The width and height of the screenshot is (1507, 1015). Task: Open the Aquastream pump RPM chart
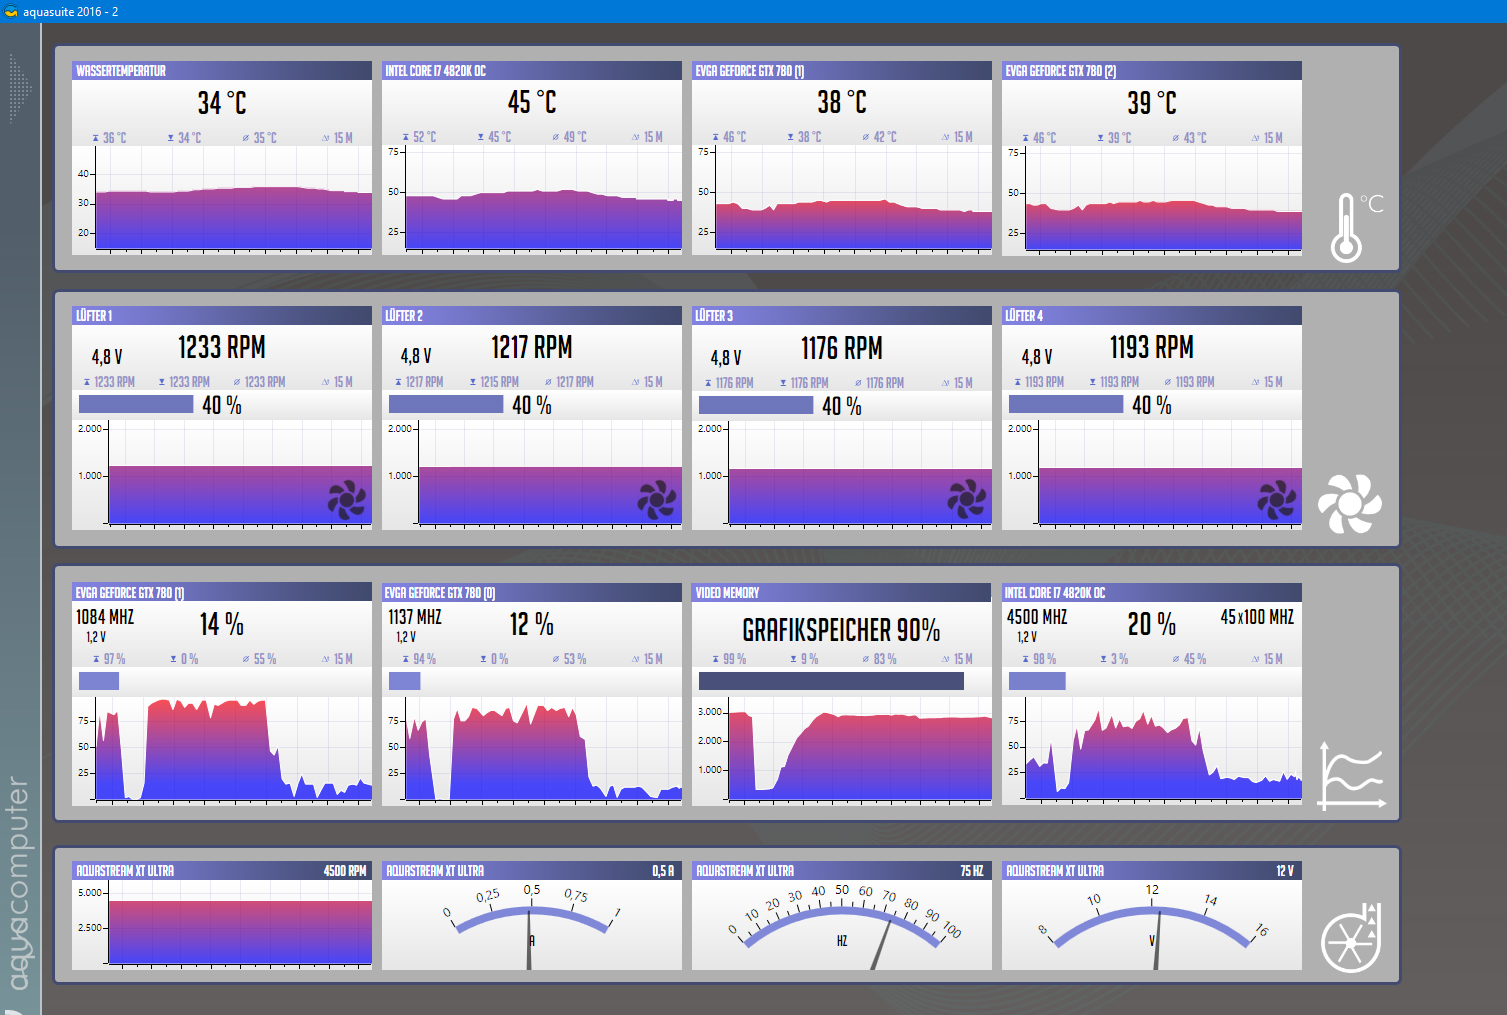(222, 925)
